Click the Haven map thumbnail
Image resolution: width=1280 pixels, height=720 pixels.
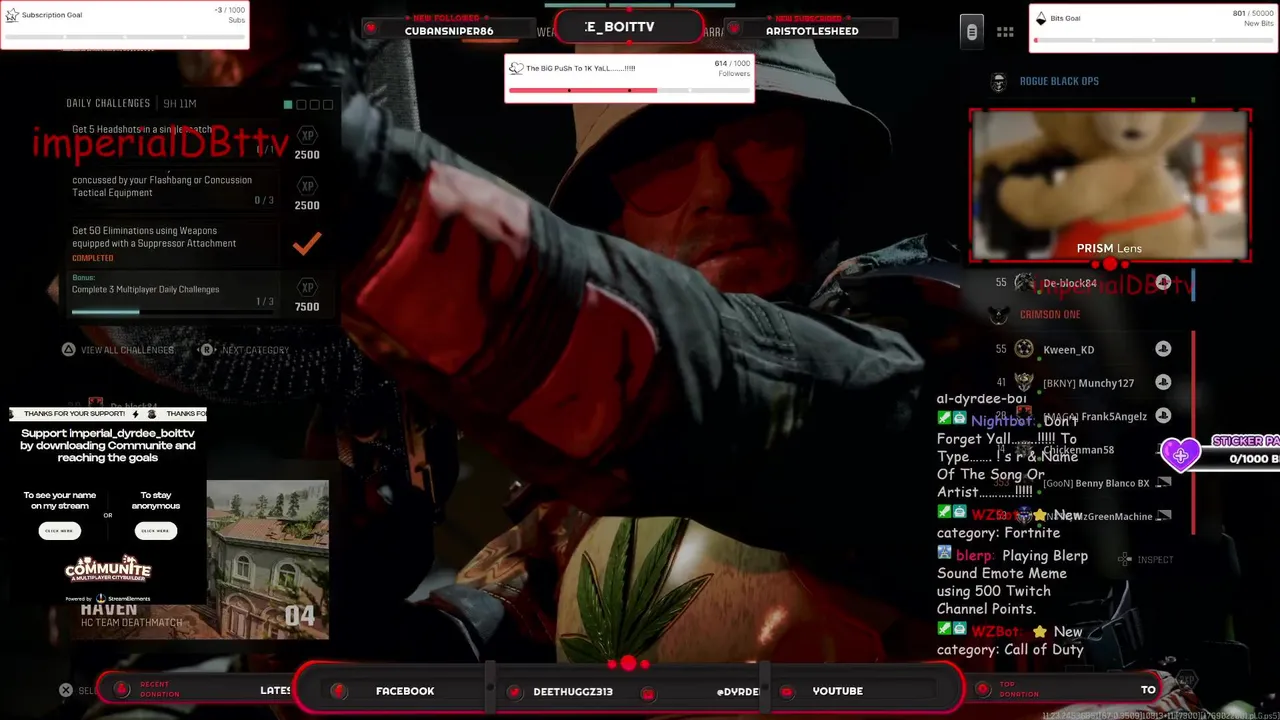pos(267,559)
